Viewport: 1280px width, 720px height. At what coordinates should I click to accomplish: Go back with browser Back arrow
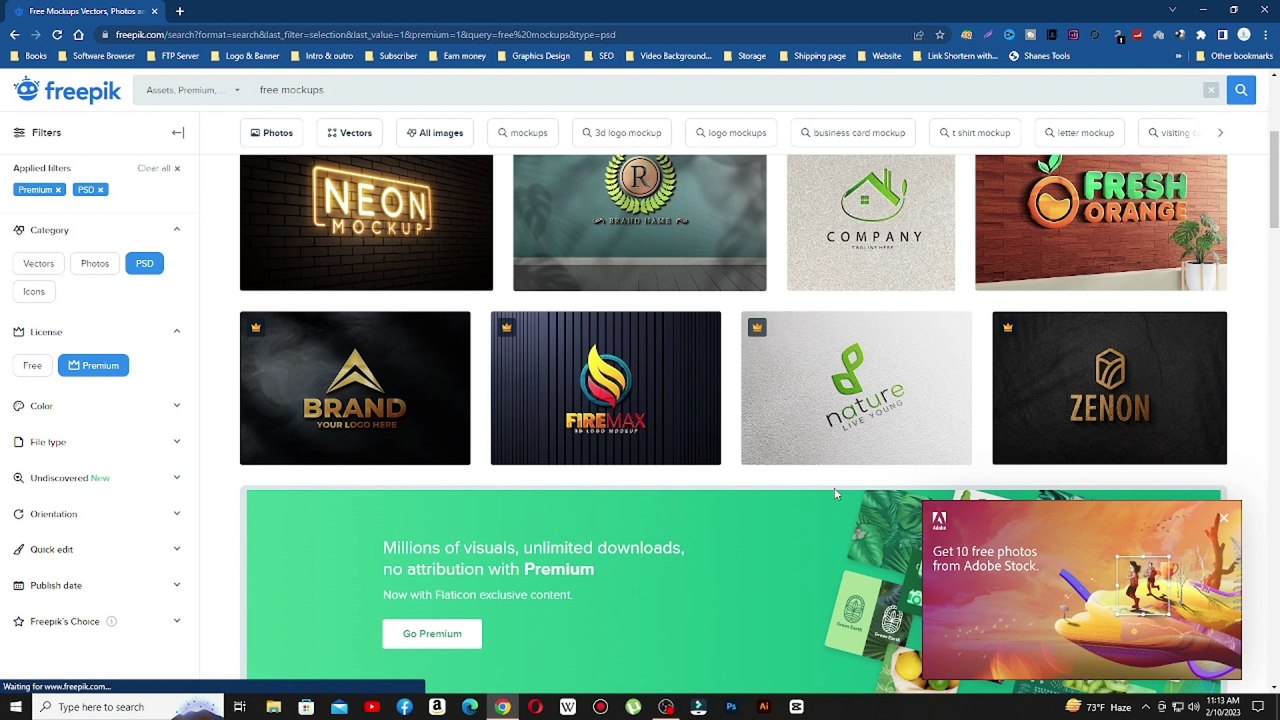click(x=14, y=34)
